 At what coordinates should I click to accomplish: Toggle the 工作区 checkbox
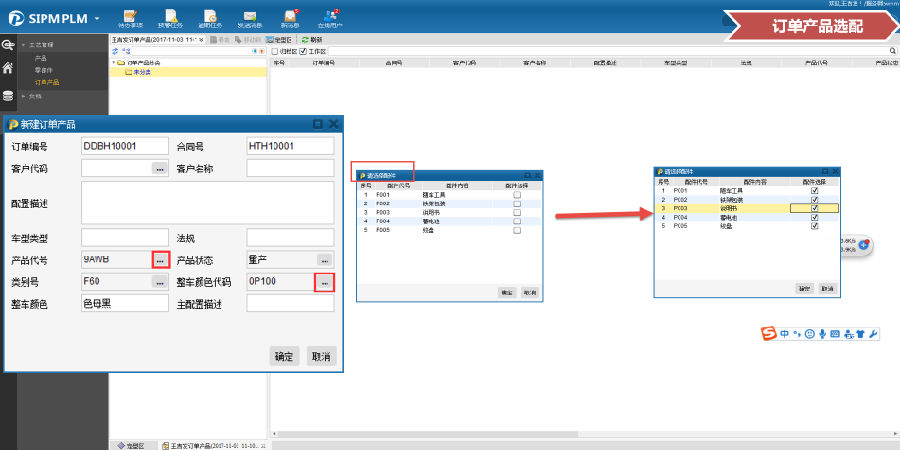304,50
